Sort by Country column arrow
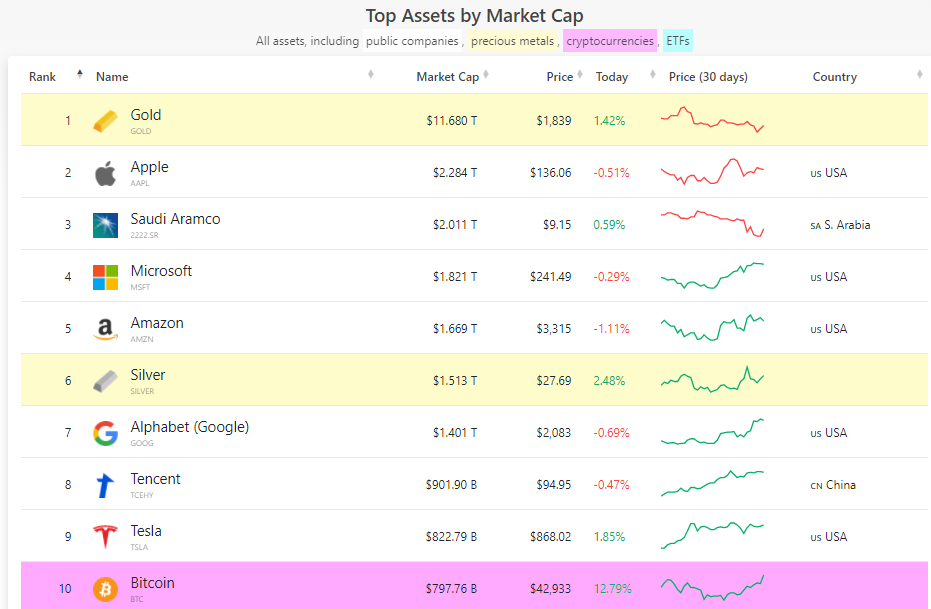This screenshot has height=609, width=931. point(920,74)
